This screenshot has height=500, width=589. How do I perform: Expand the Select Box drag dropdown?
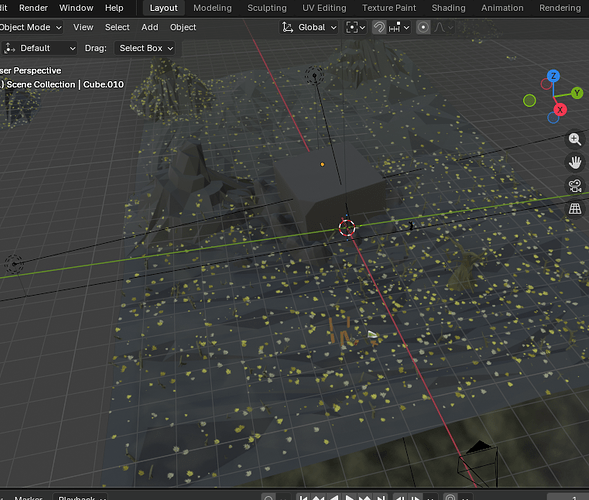(145, 48)
